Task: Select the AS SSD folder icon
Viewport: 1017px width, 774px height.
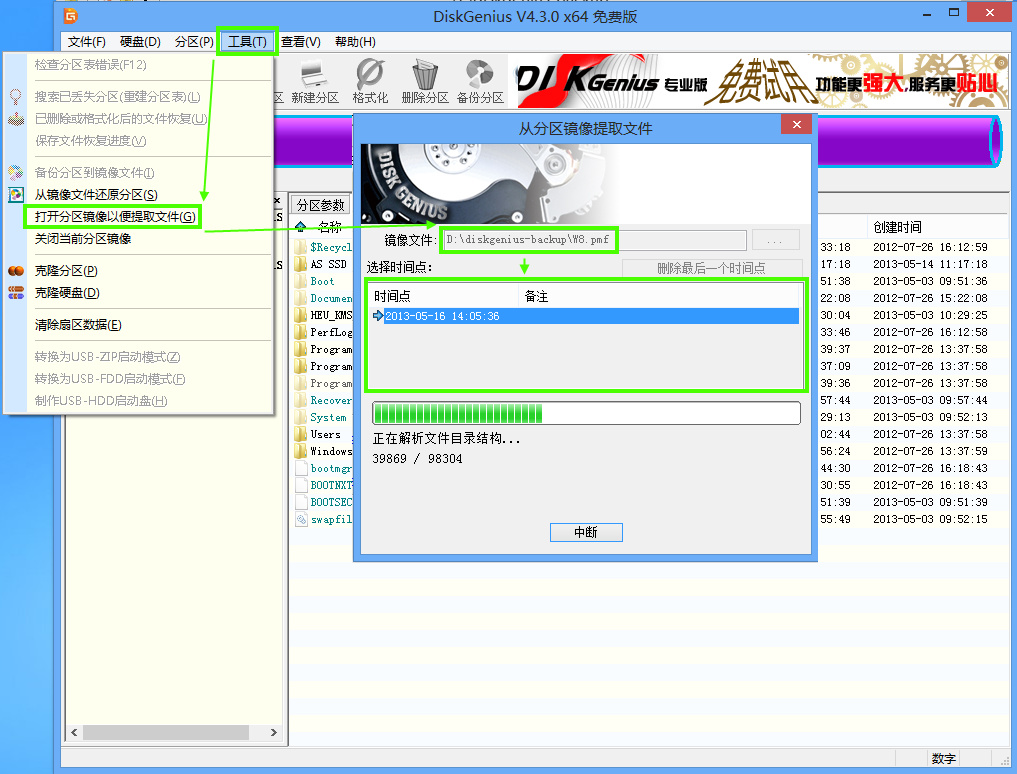Action: [x=300, y=264]
